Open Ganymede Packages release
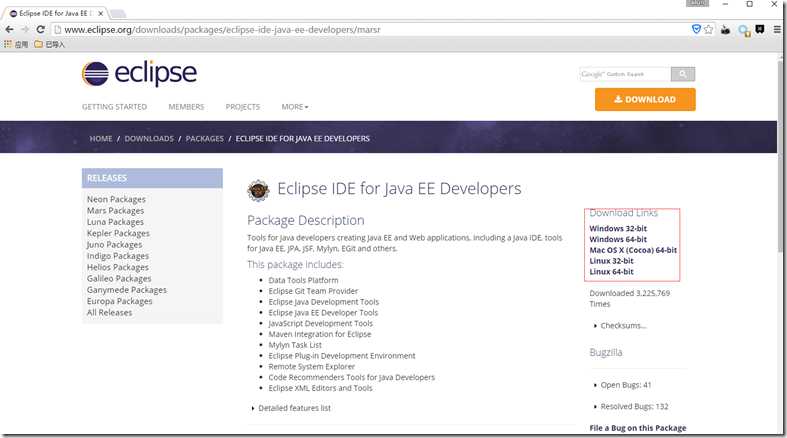The image size is (787, 438). 126,290
